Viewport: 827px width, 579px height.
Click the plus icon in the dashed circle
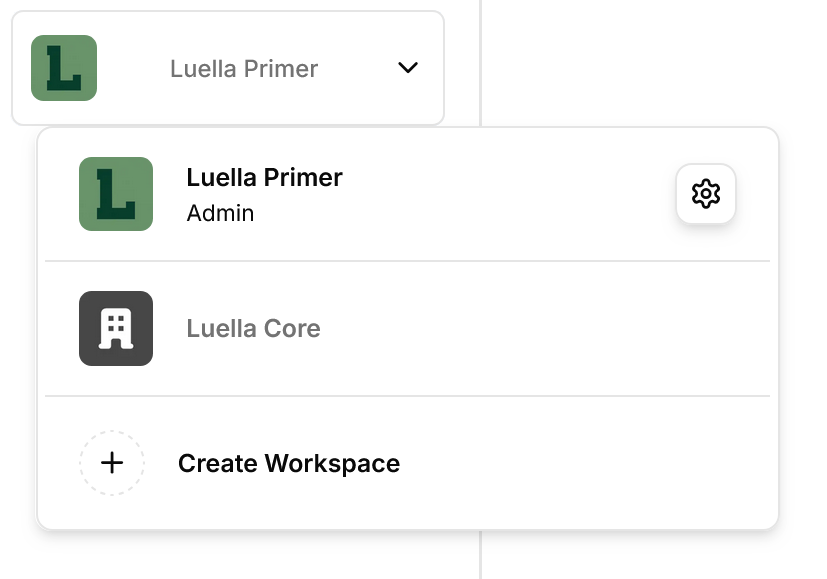pos(112,463)
